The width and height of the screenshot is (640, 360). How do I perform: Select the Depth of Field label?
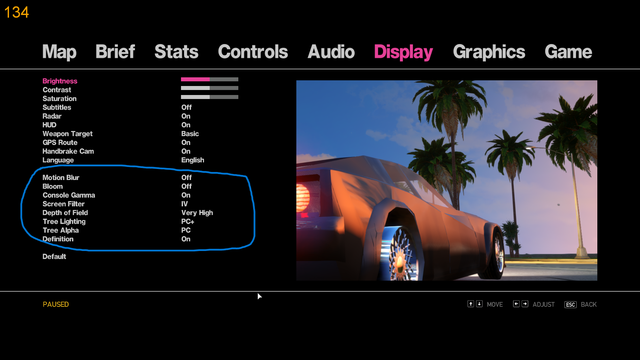(65, 213)
